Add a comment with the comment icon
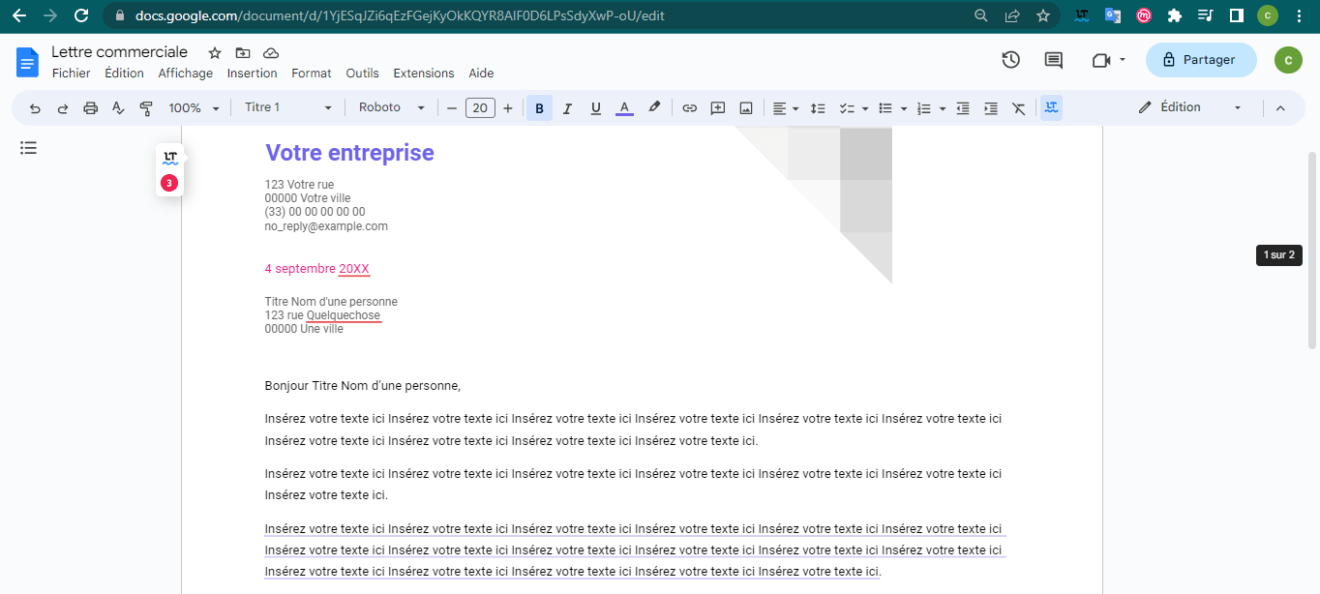The image size is (1320, 594). [717, 107]
